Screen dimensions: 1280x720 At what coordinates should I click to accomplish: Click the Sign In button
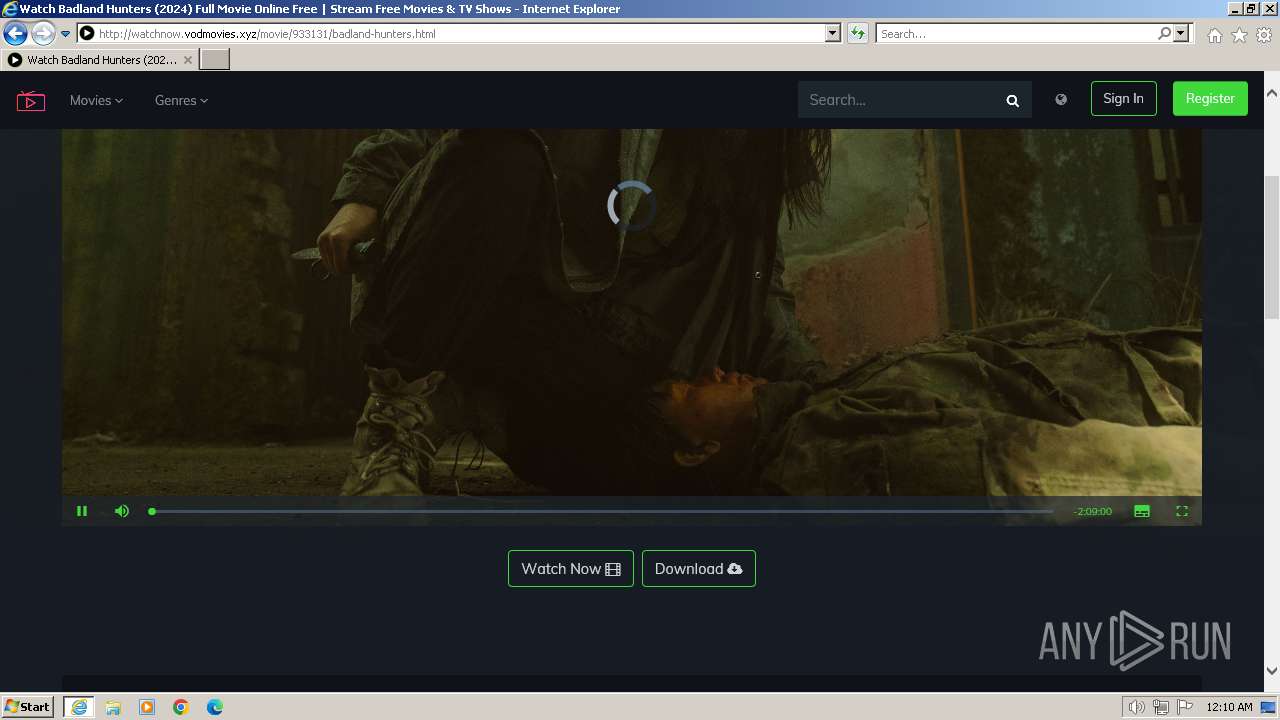pos(1123,98)
